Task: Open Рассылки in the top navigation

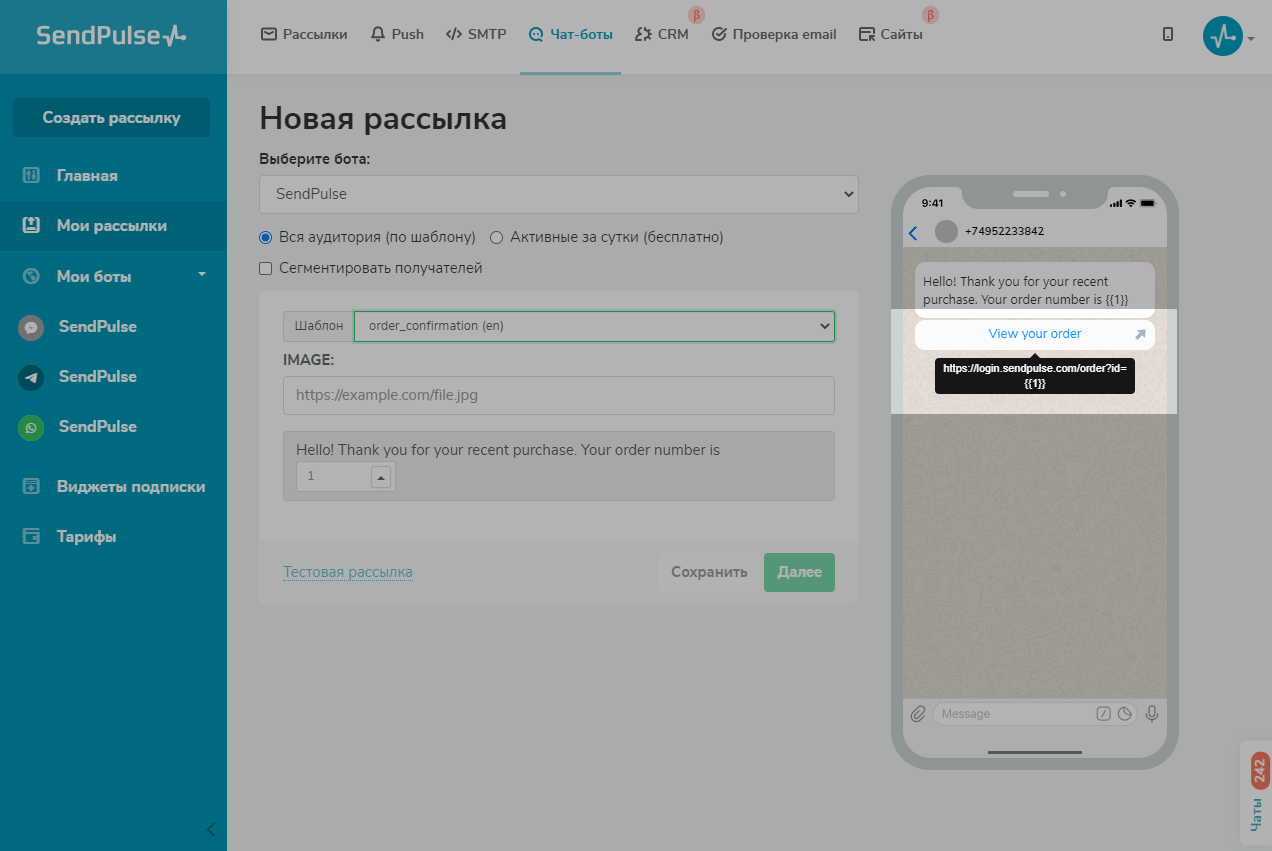Action: (304, 34)
